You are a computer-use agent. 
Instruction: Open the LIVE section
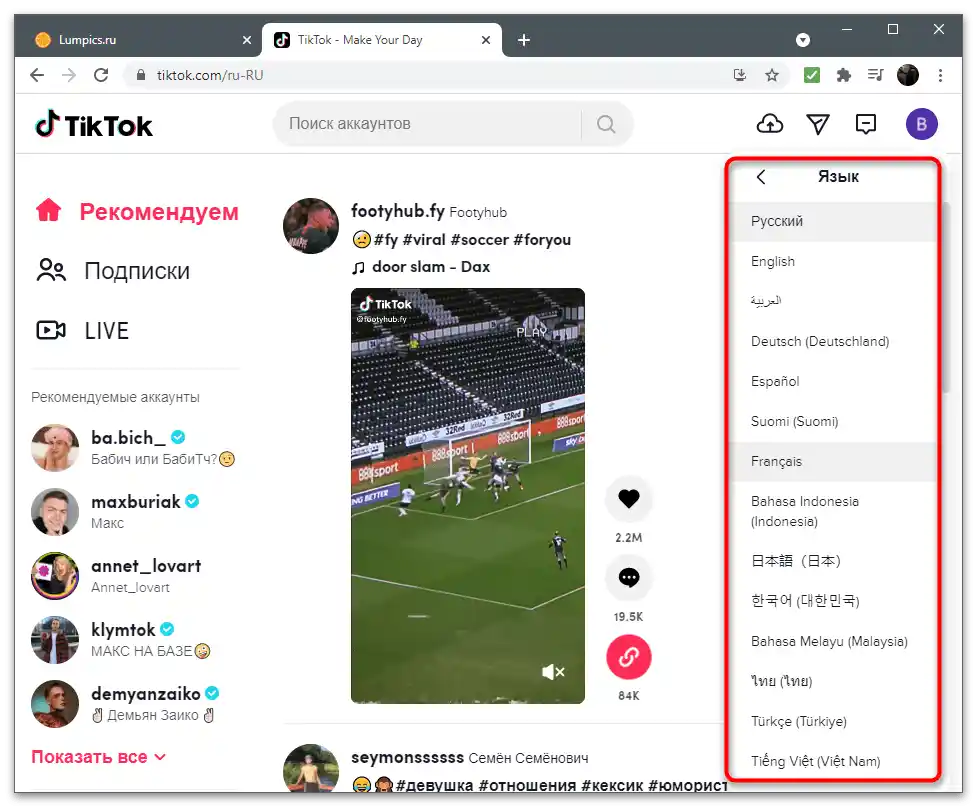(82, 330)
